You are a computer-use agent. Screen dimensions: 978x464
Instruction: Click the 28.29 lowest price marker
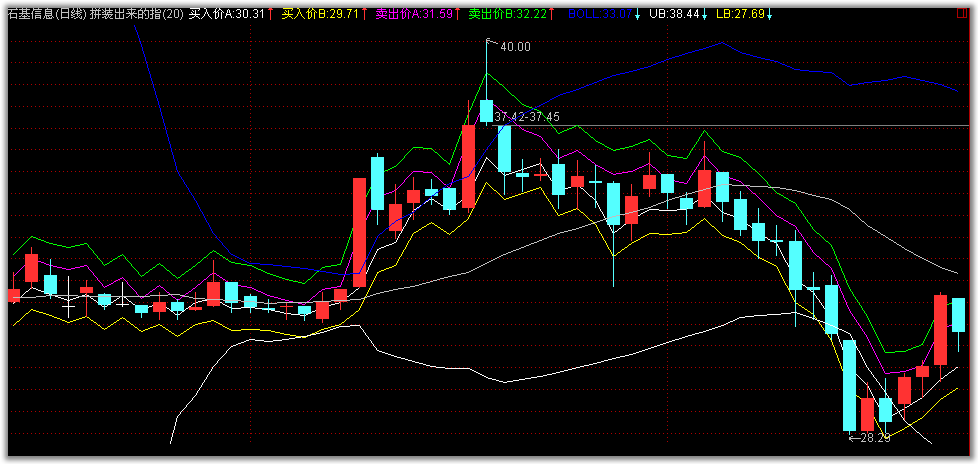tap(873, 438)
